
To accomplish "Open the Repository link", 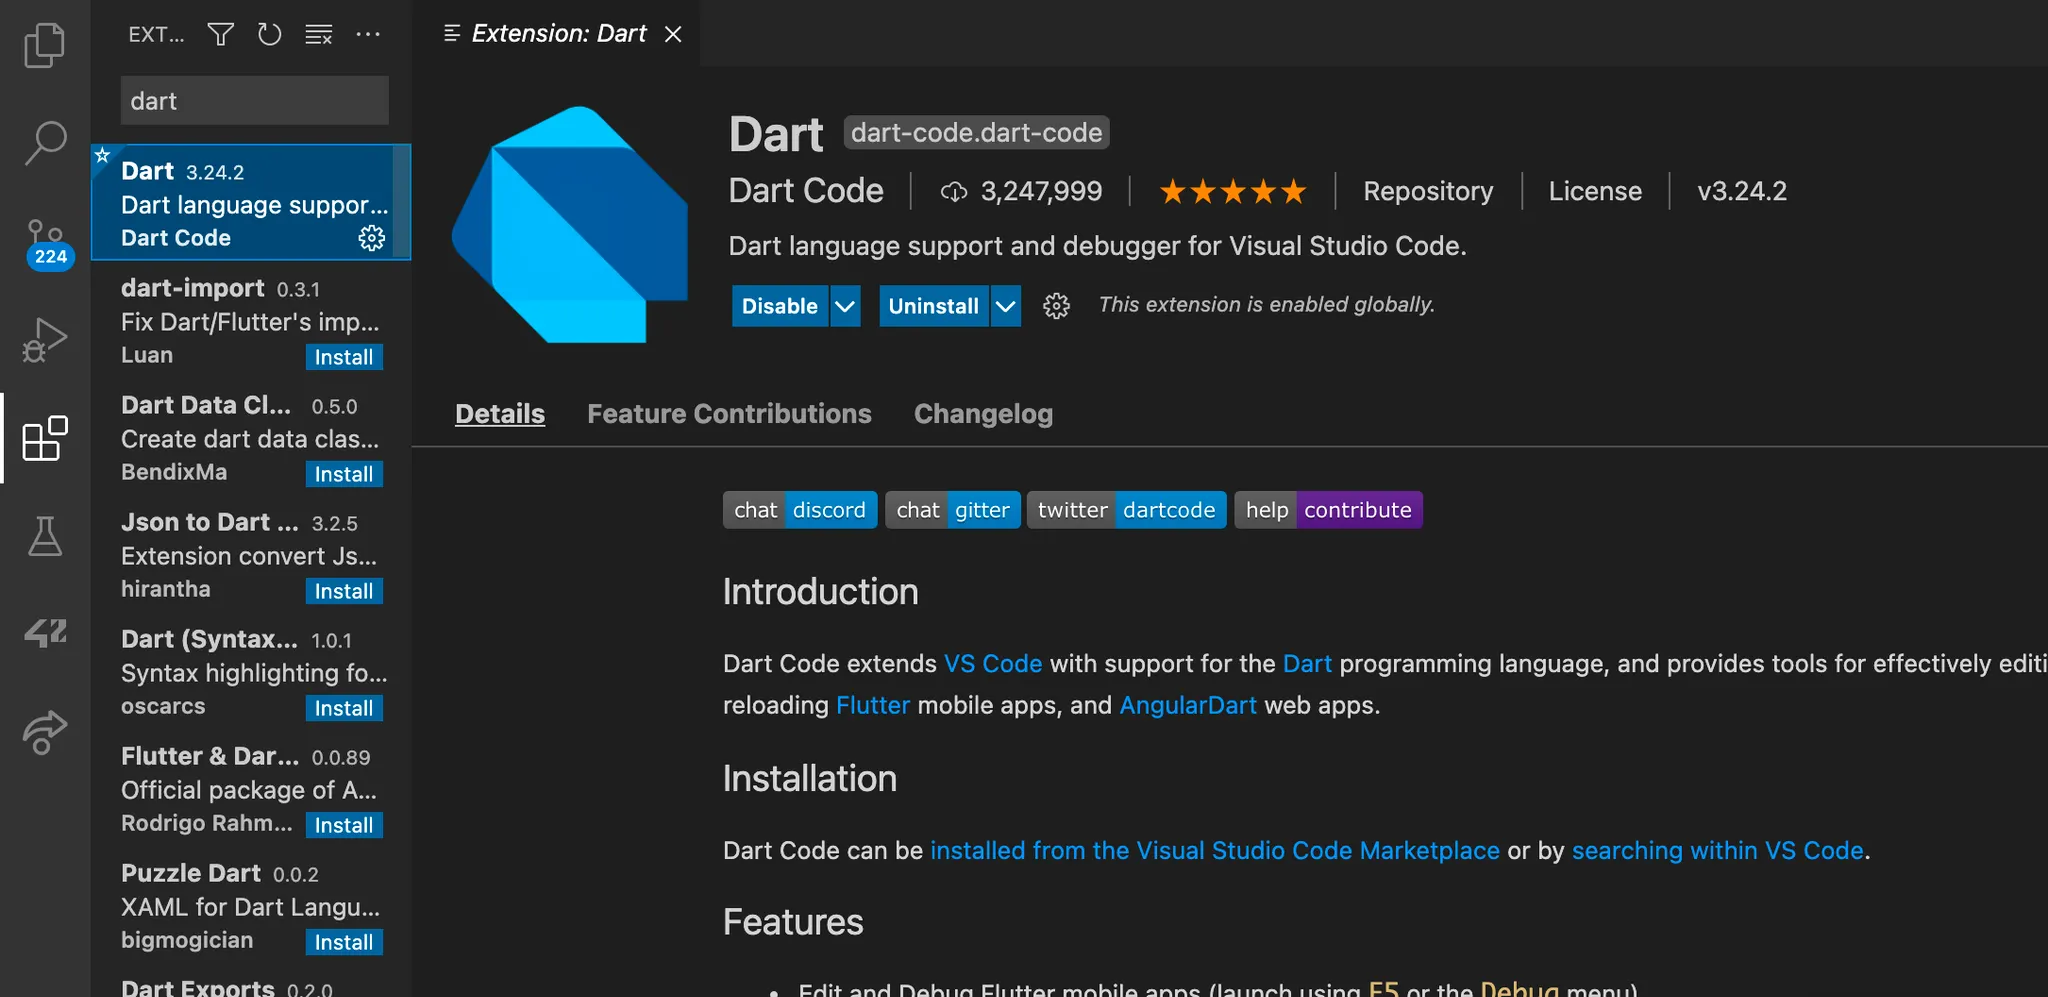I will tap(1427, 191).
